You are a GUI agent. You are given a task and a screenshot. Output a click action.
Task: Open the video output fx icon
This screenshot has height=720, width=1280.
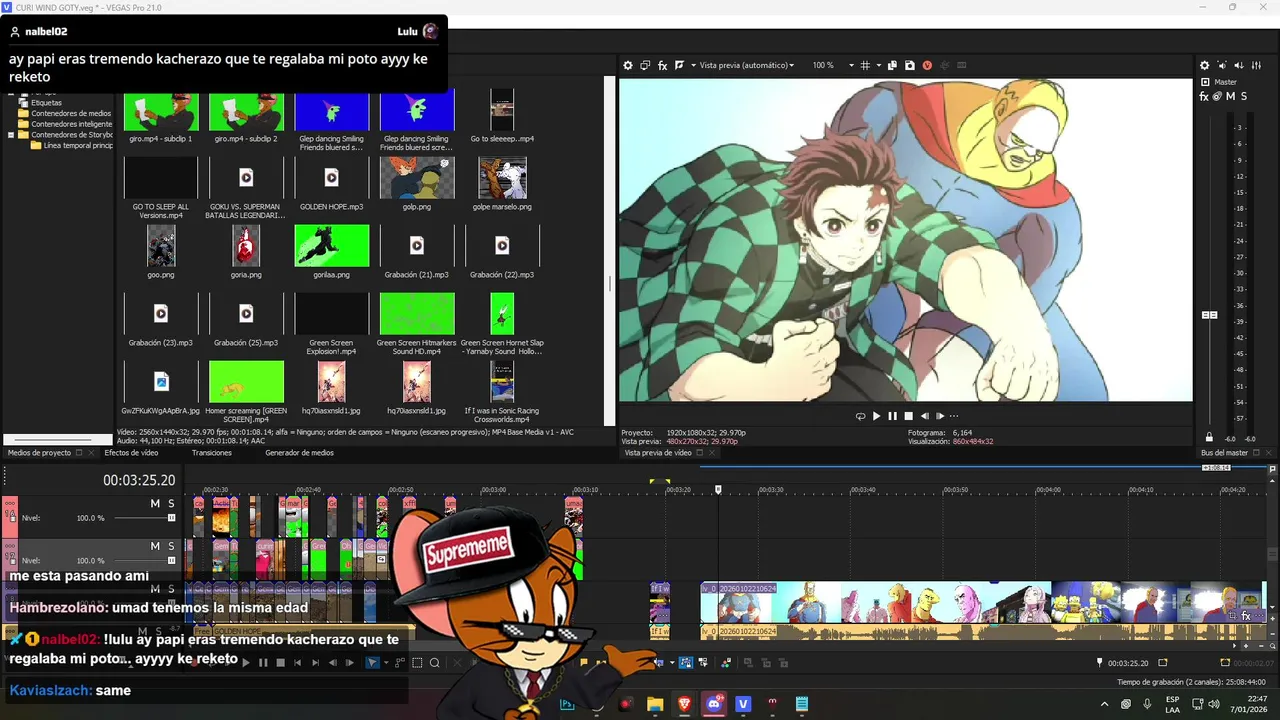pyautogui.click(x=662, y=65)
